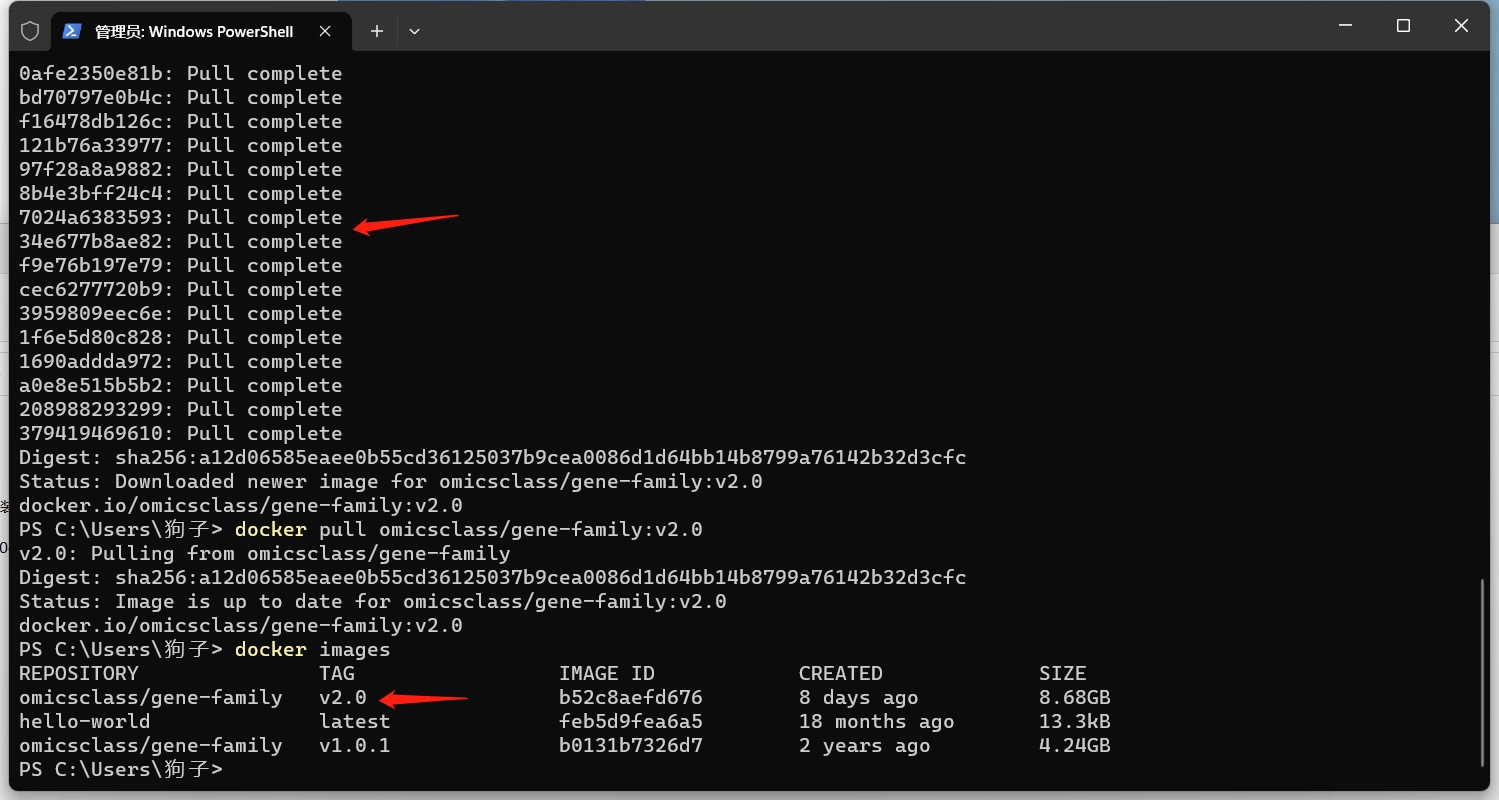
Task: Click the 4.24GB size value
Action: 1075,746
